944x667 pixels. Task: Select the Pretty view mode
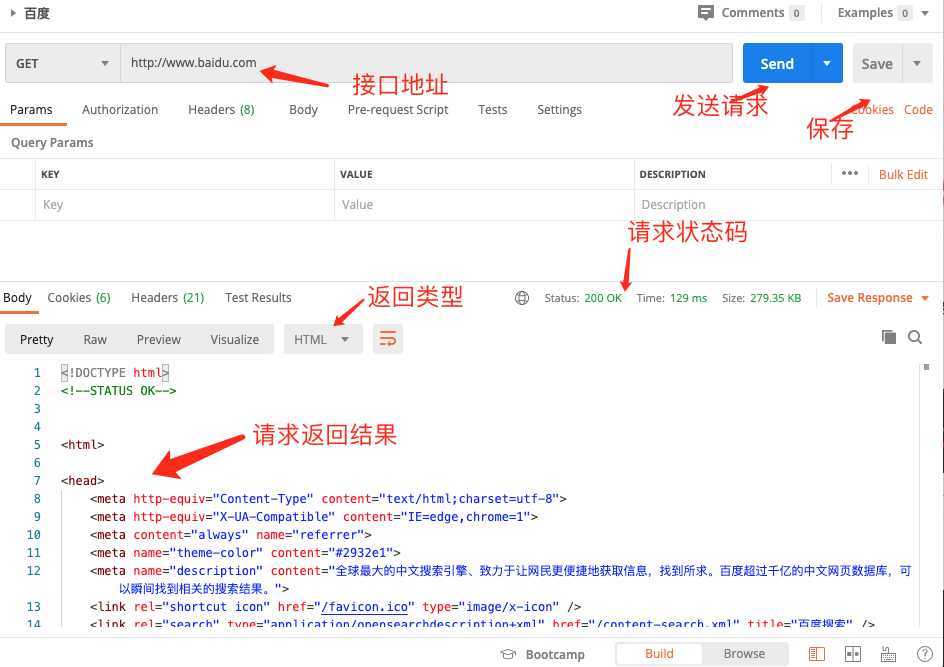coord(36,340)
